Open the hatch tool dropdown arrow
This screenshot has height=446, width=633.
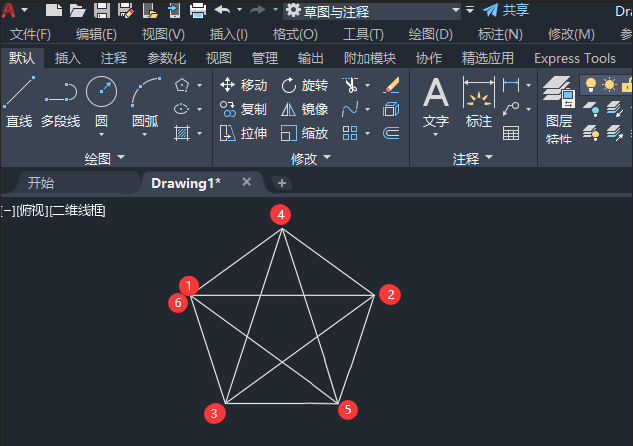click(199, 133)
